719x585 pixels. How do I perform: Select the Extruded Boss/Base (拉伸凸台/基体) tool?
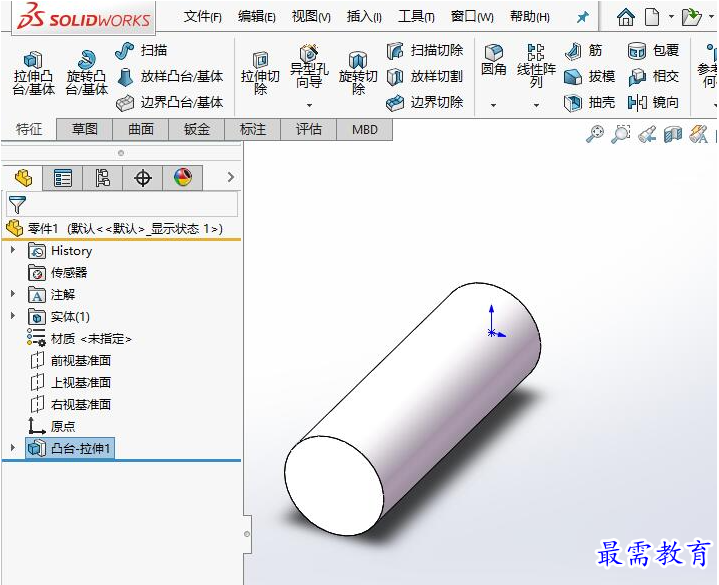tap(33, 73)
